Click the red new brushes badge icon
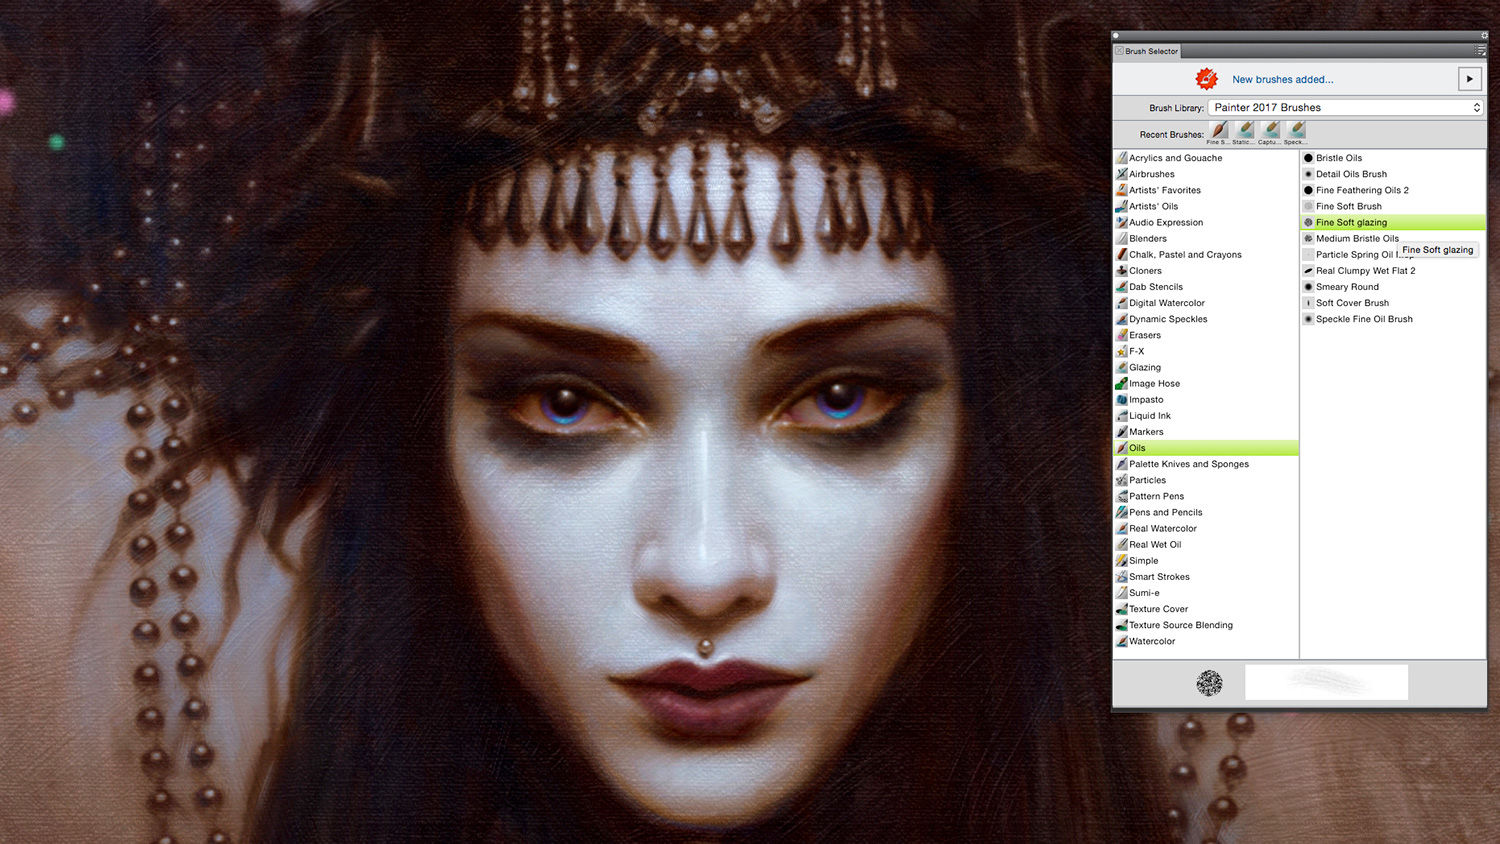Viewport: 1500px width, 844px height. (1207, 79)
